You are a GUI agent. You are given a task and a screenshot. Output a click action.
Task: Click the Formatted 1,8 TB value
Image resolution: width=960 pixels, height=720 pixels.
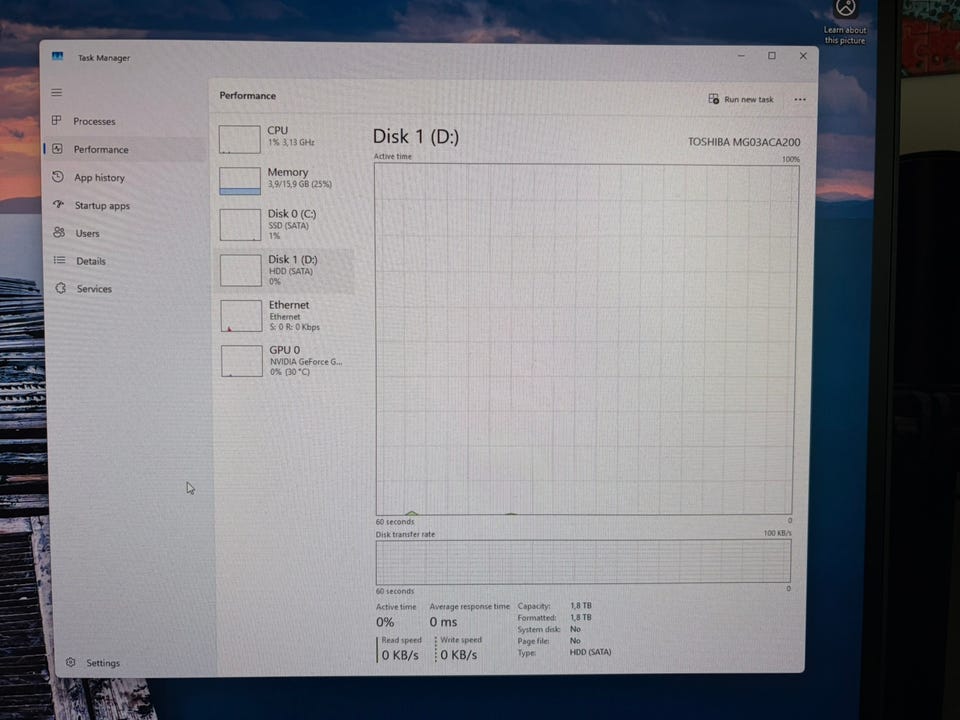pos(581,617)
